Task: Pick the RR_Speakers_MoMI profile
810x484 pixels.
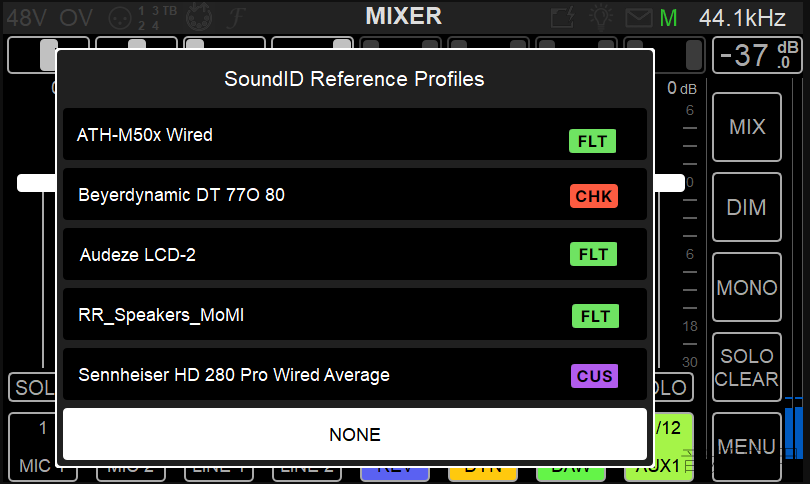Action: coord(355,314)
